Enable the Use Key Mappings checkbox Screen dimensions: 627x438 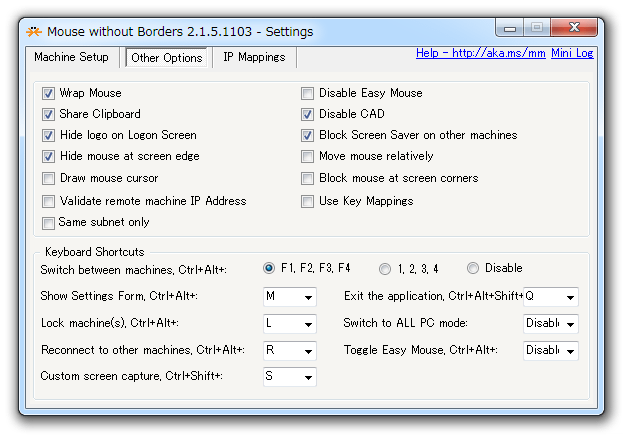[308, 201]
